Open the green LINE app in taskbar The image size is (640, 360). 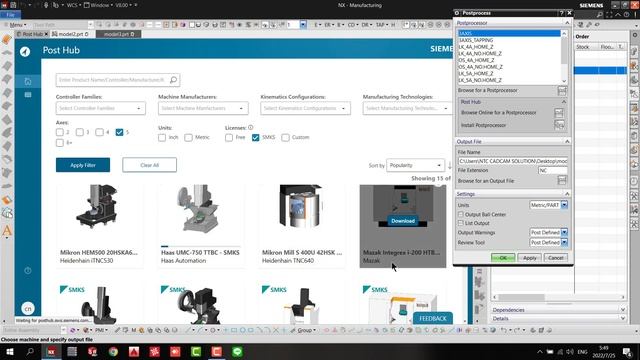pyautogui.click(x=237, y=351)
